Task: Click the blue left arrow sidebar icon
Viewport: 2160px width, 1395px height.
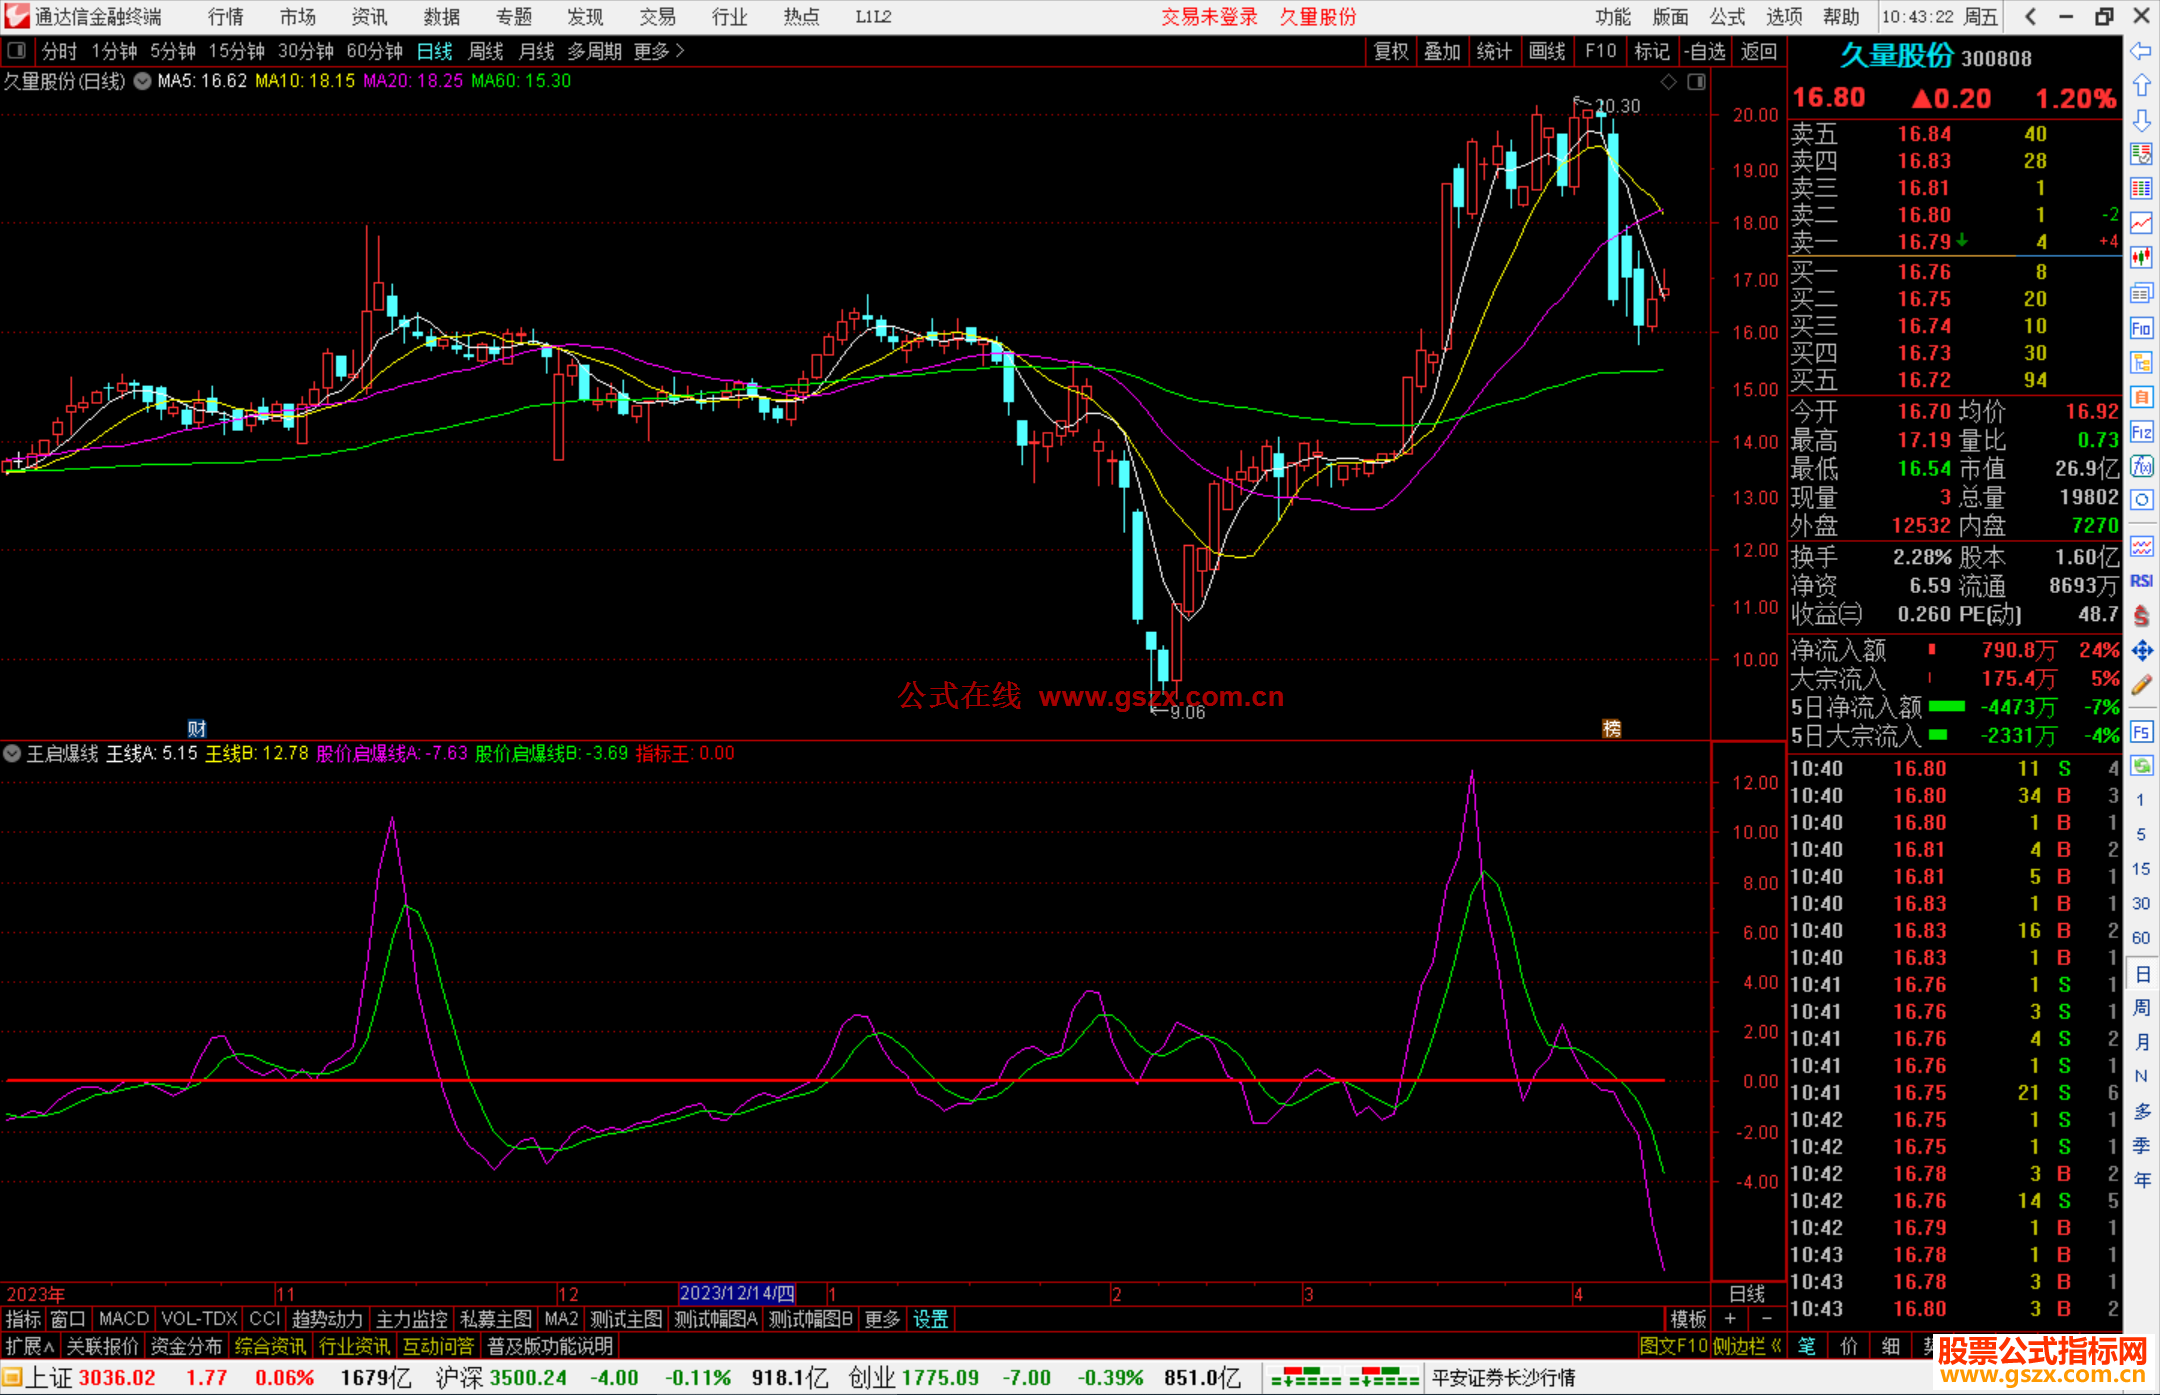Action: pos(2141,51)
